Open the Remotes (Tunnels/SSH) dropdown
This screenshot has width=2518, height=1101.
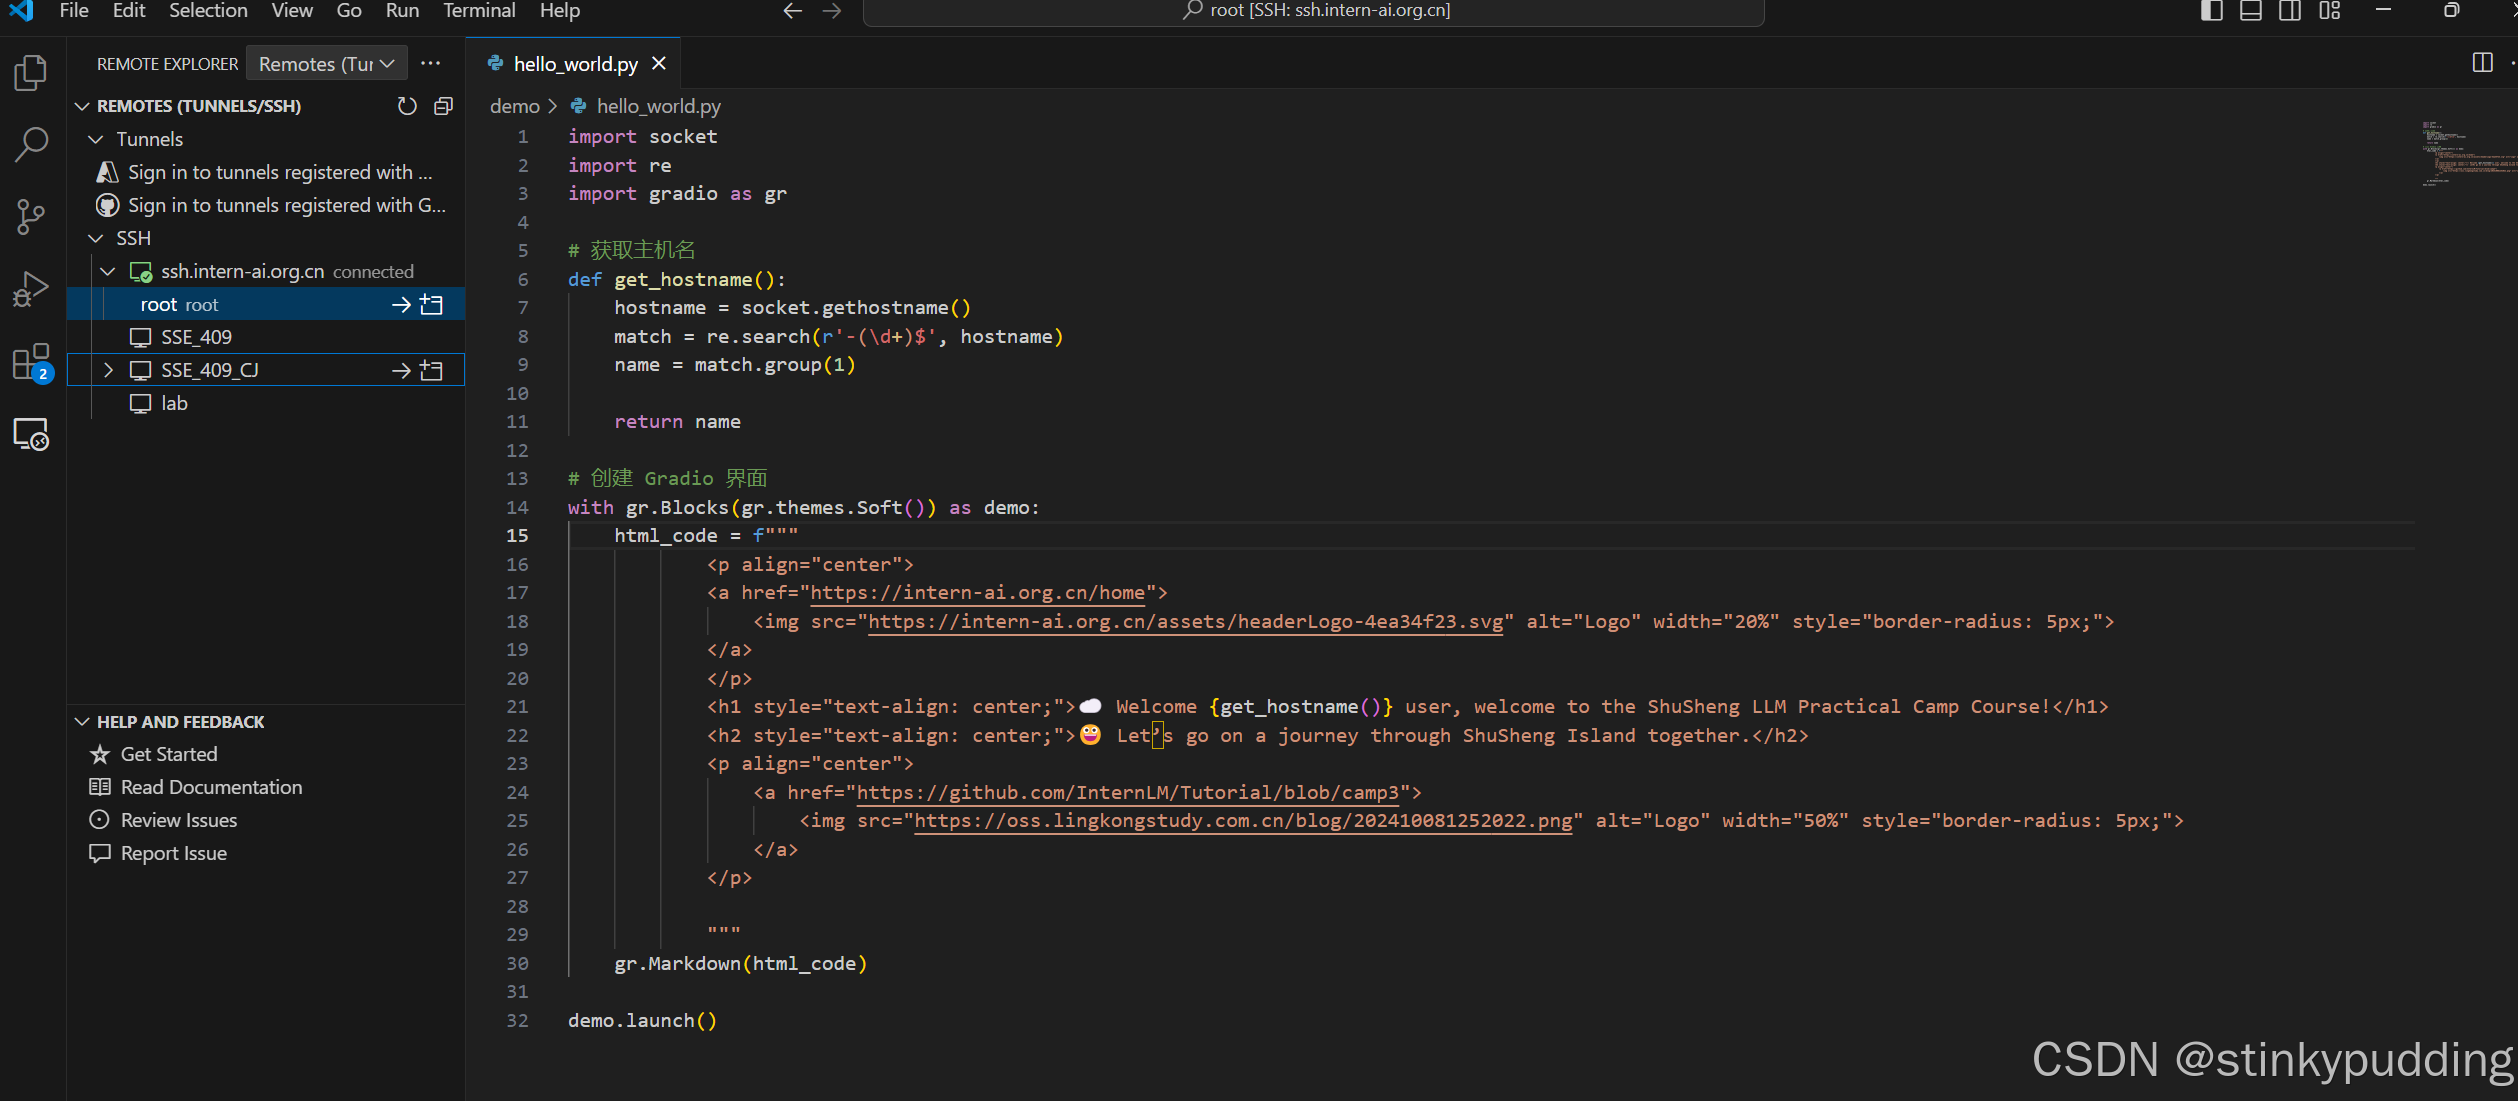(x=326, y=64)
